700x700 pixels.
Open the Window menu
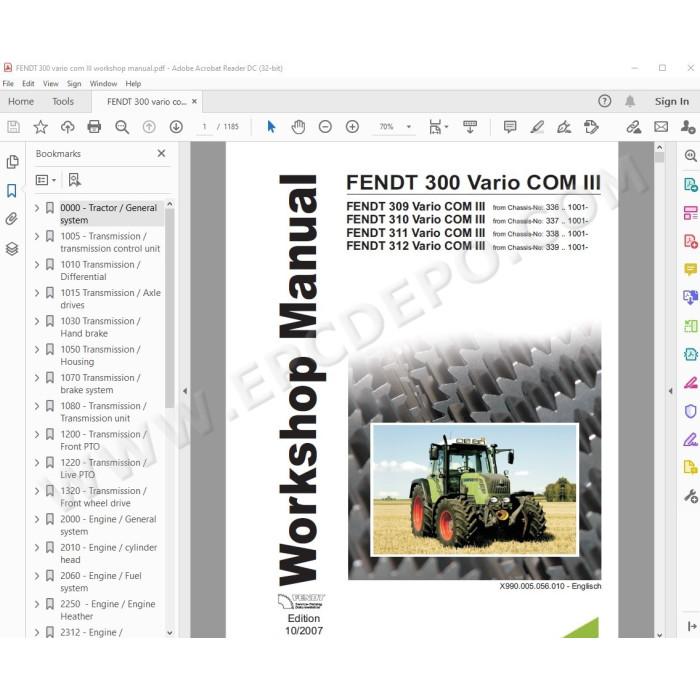click(103, 83)
